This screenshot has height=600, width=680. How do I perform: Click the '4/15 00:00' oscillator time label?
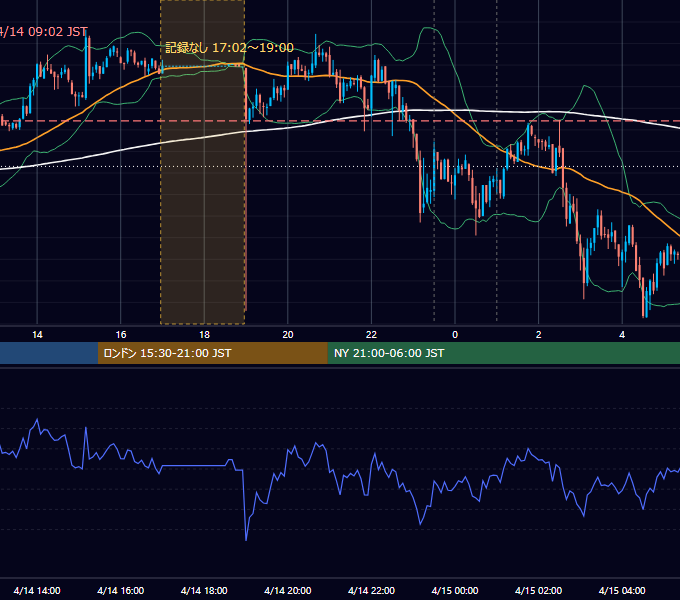[455, 591]
